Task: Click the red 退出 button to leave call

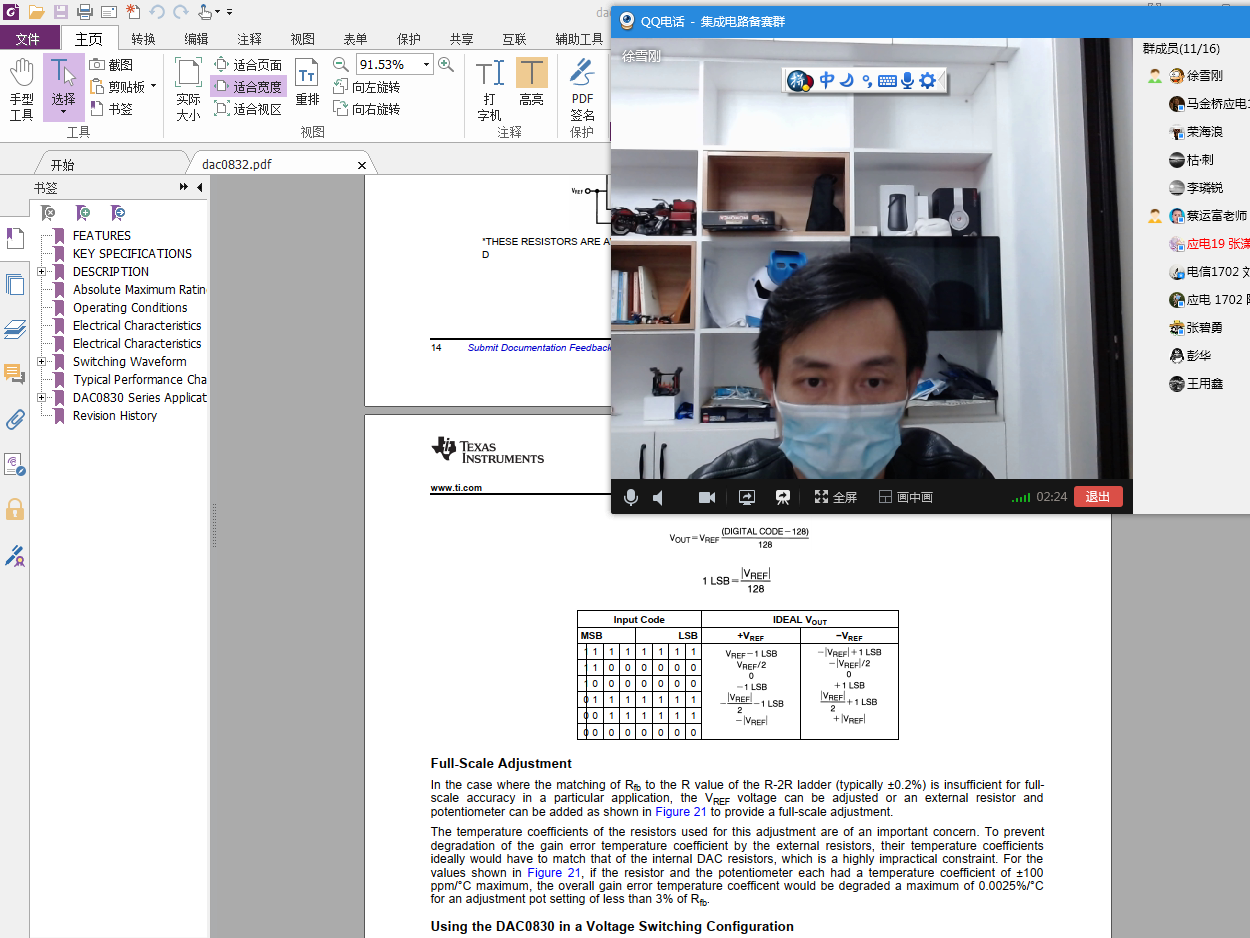Action: (1097, 497)
